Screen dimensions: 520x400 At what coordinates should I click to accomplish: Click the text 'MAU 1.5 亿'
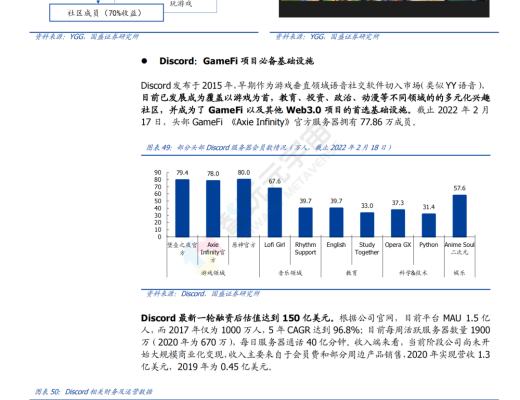pyautogui.click(x=466, y=318)
